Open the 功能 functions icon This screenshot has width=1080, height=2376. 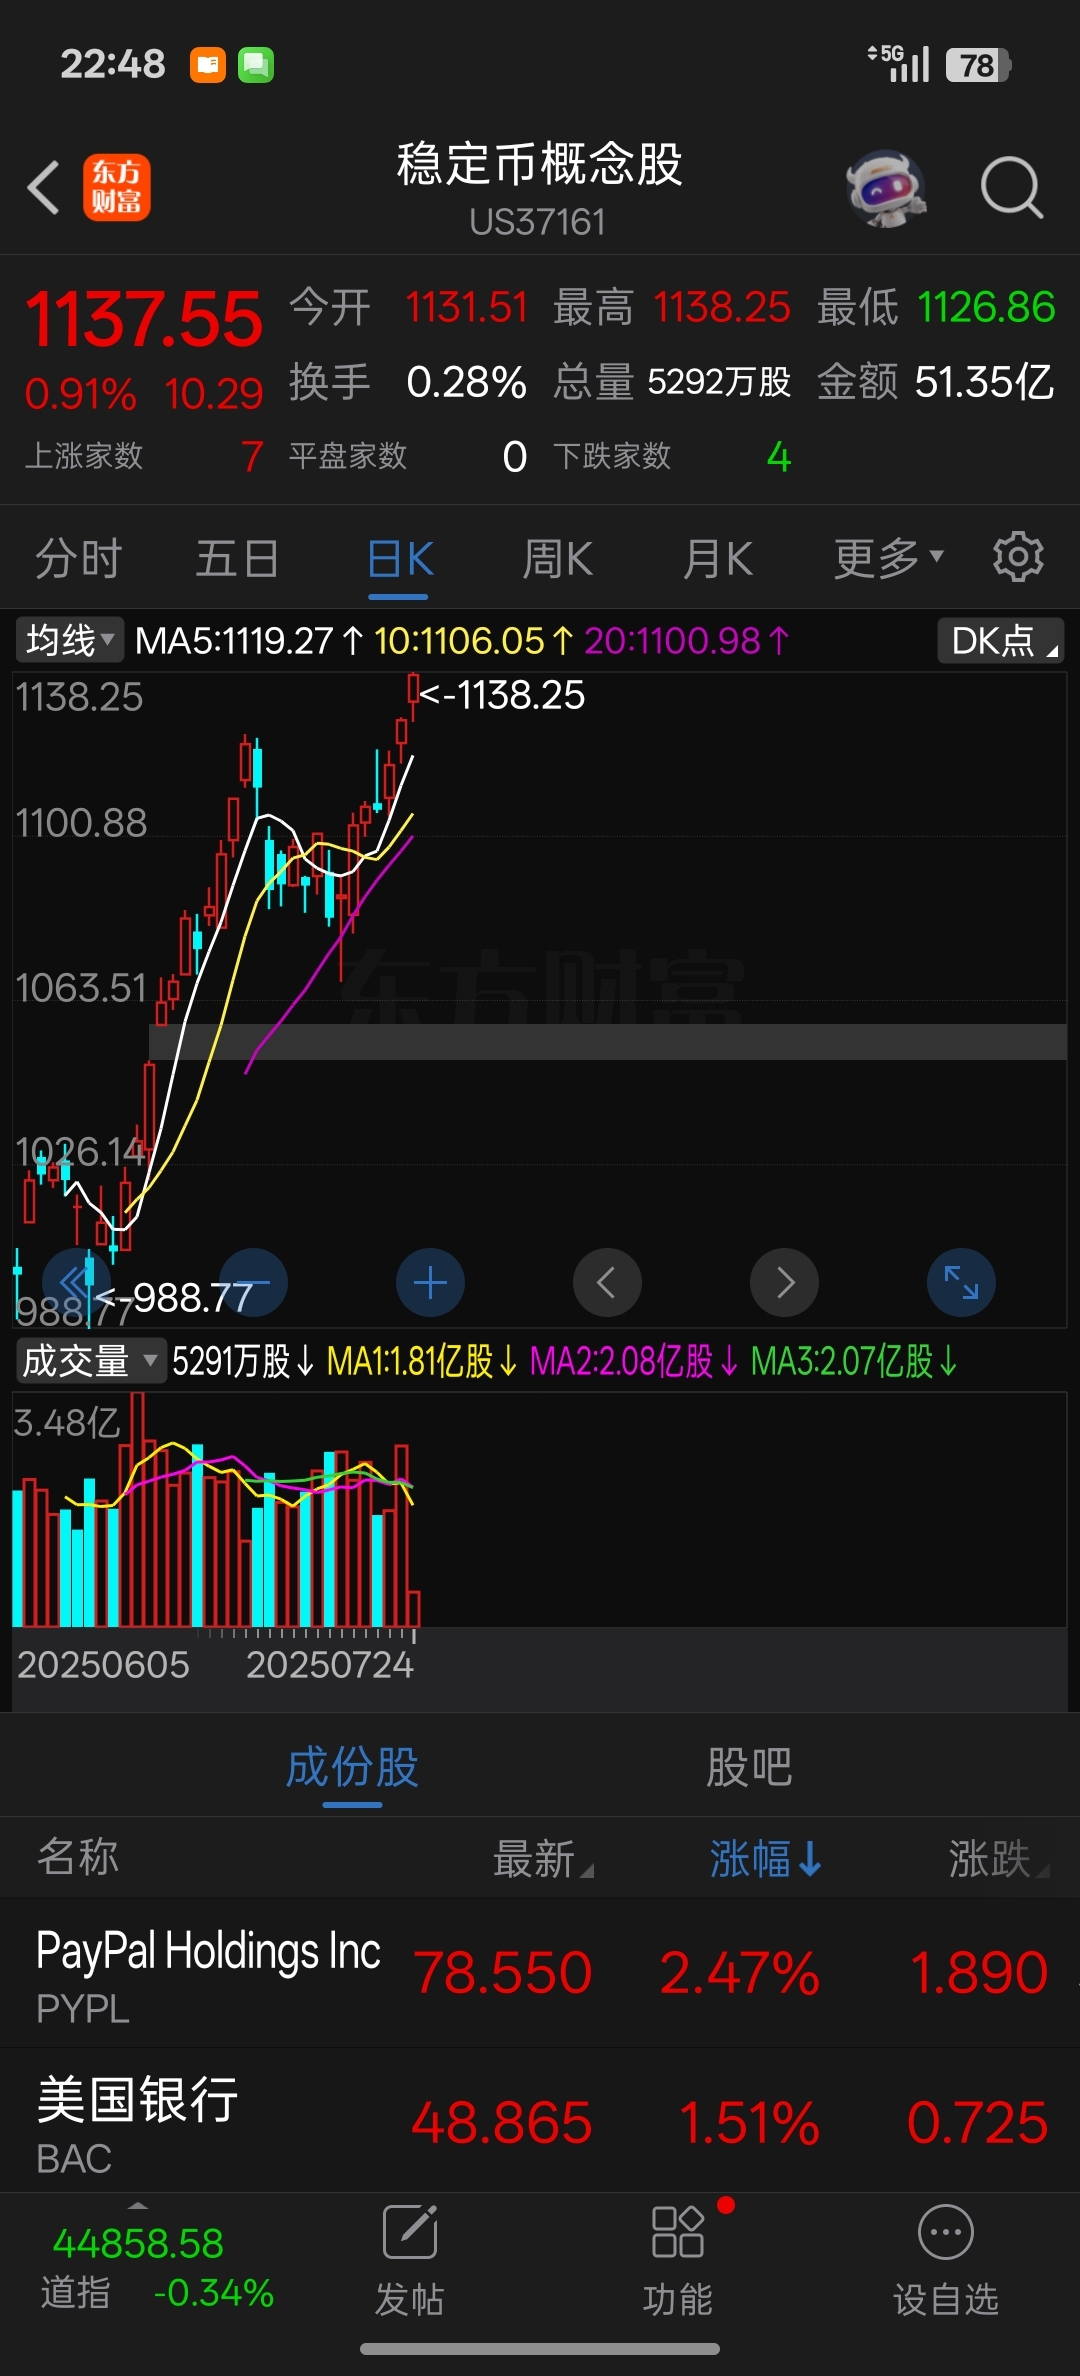click(x=678, y=2232)
